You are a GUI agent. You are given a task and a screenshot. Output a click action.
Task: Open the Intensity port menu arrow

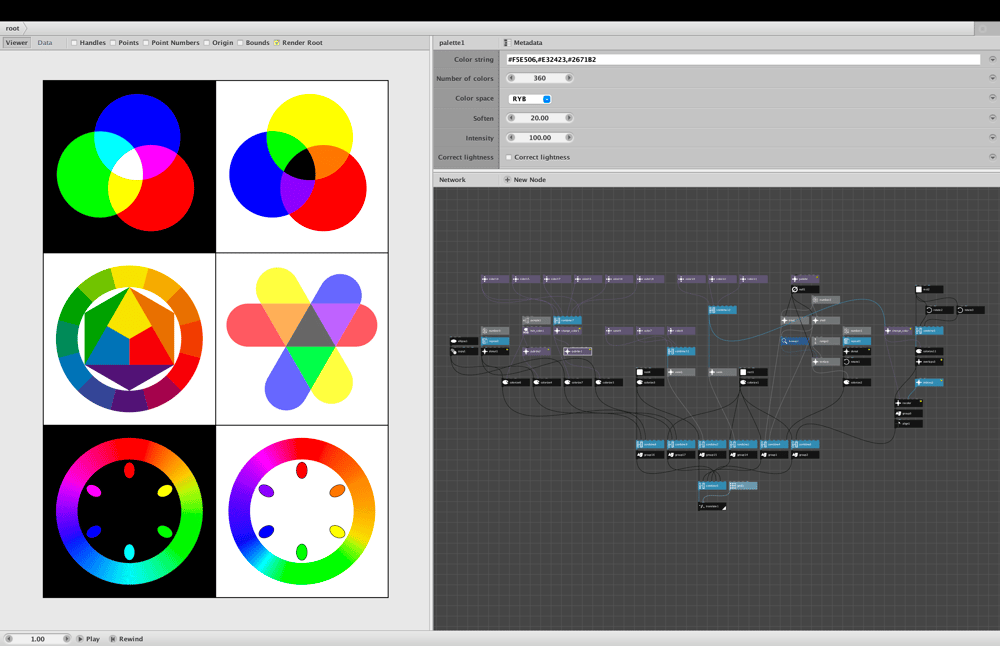[x=992, y=137]
